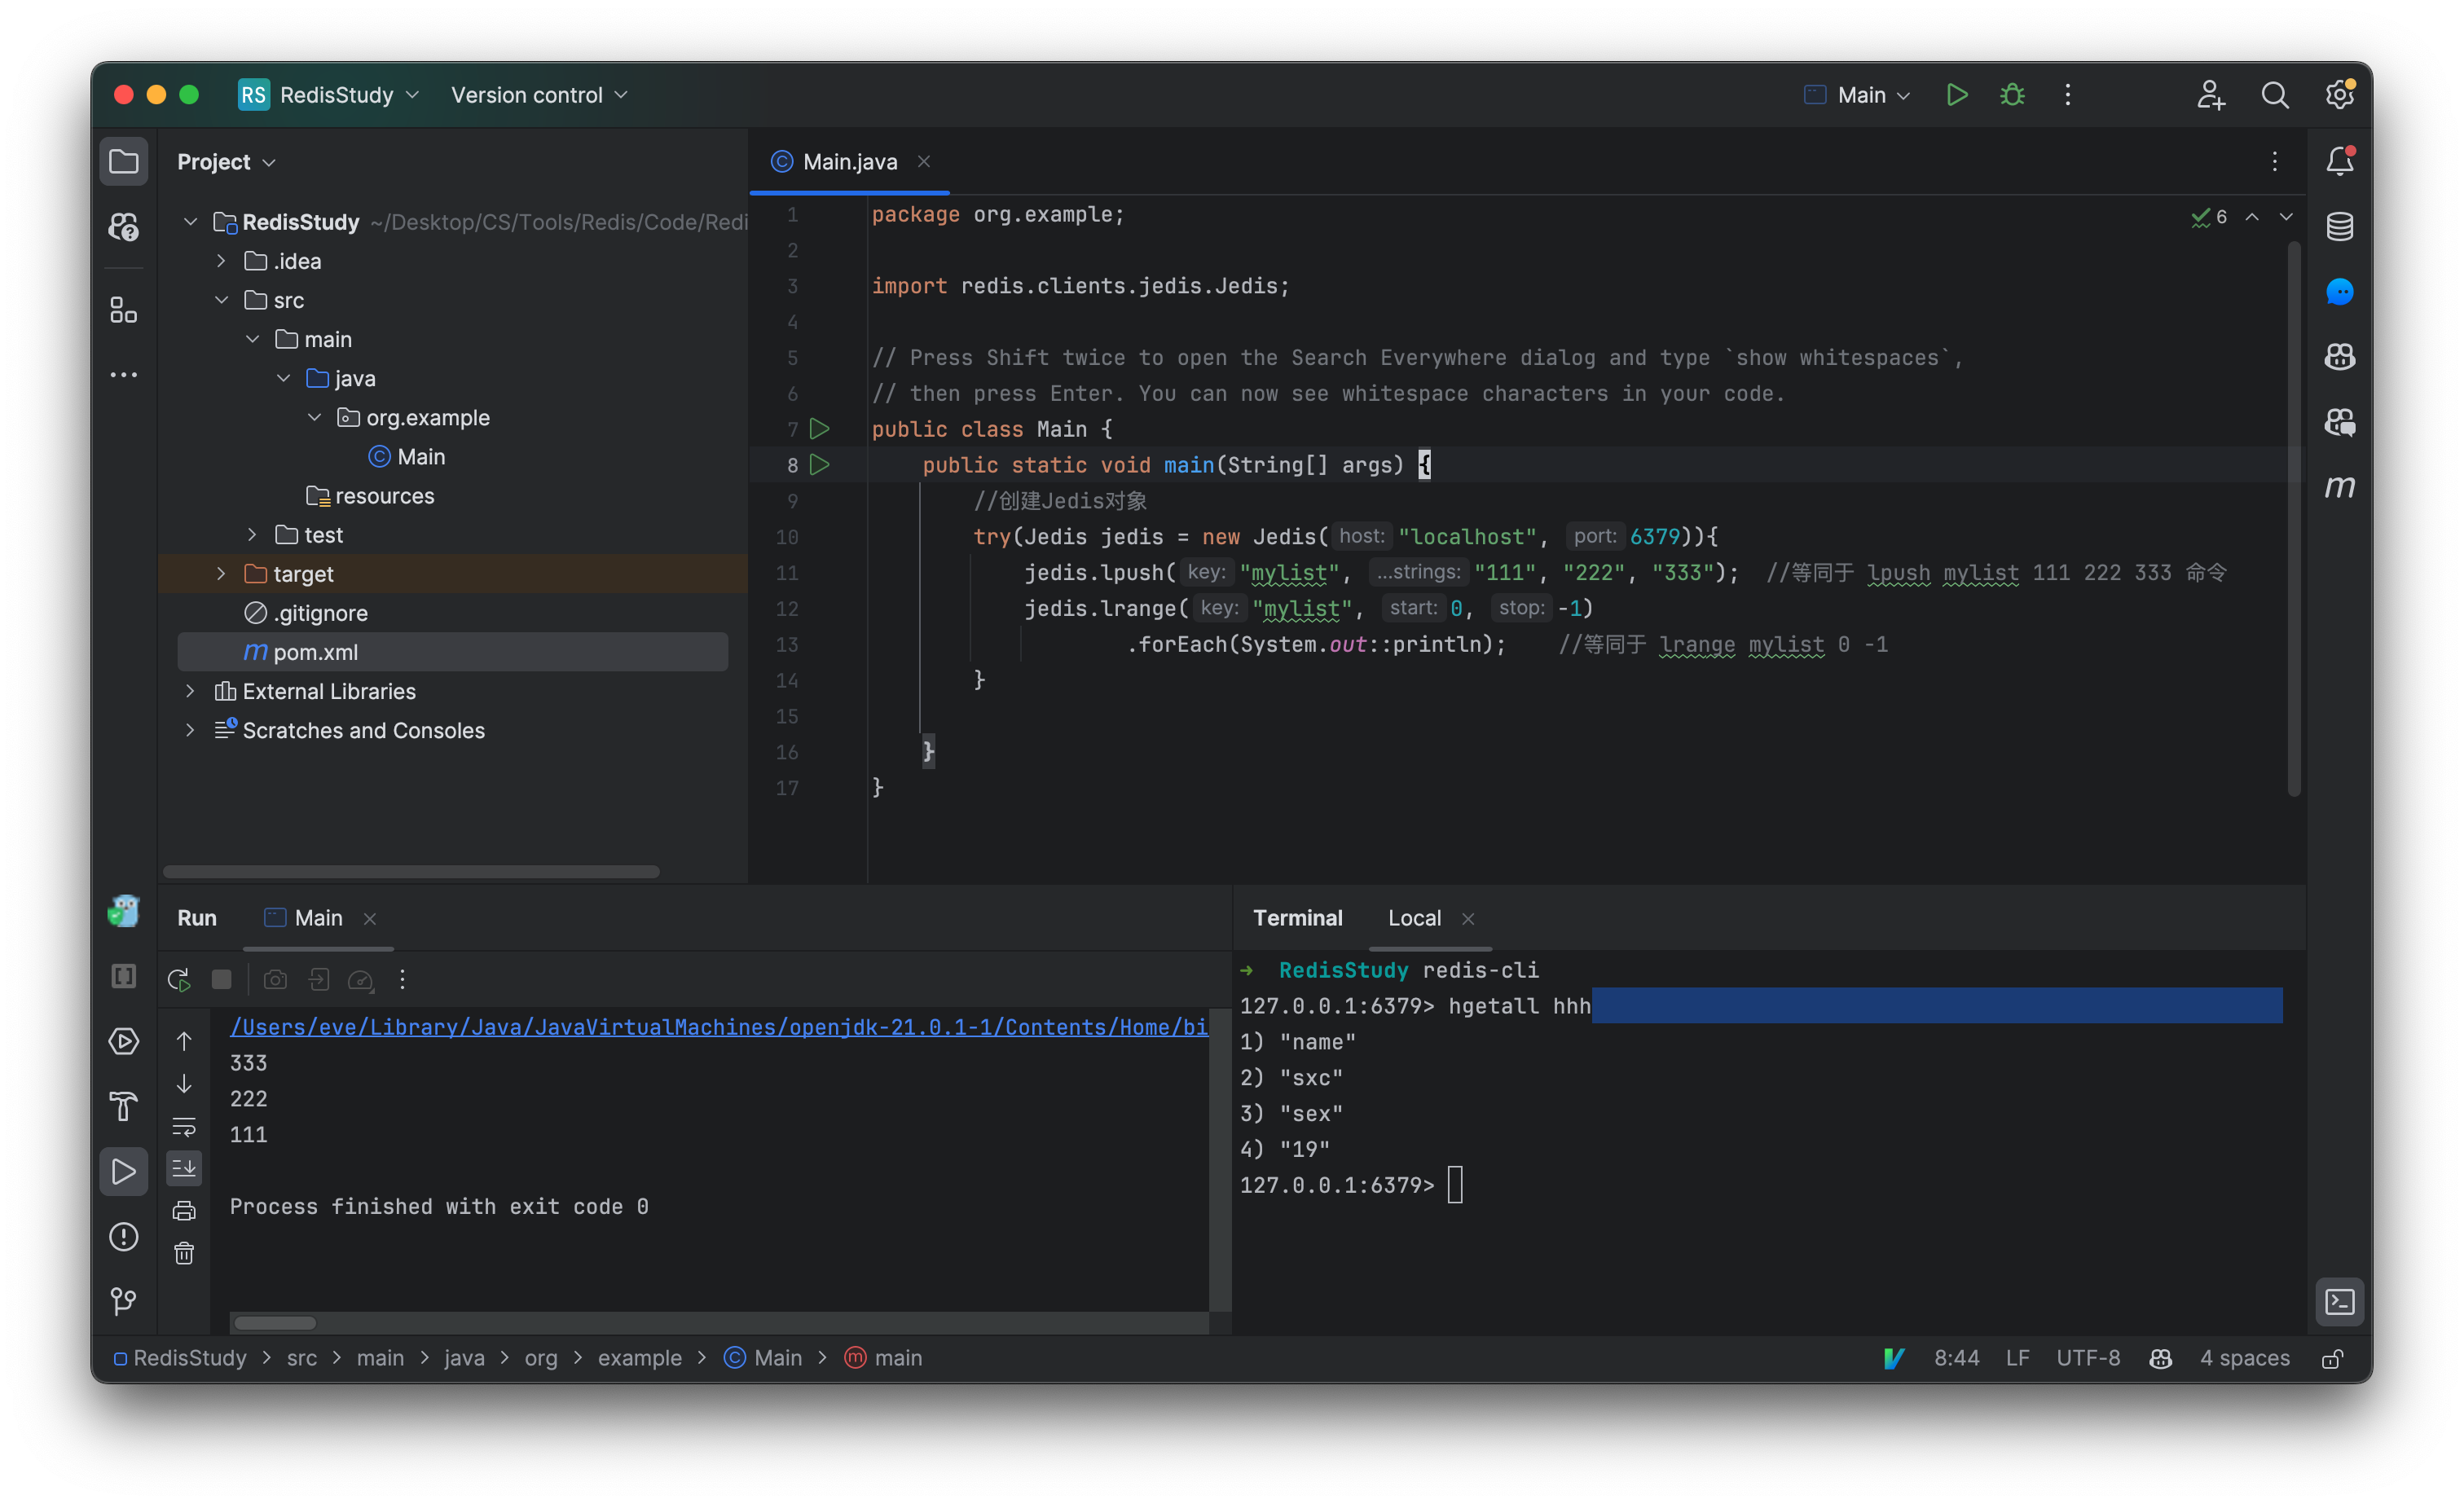This screenshot has height=1504, width=2464.
Task: Open the Terminal tool window icon
Action: click(x=2339, y=1302)
